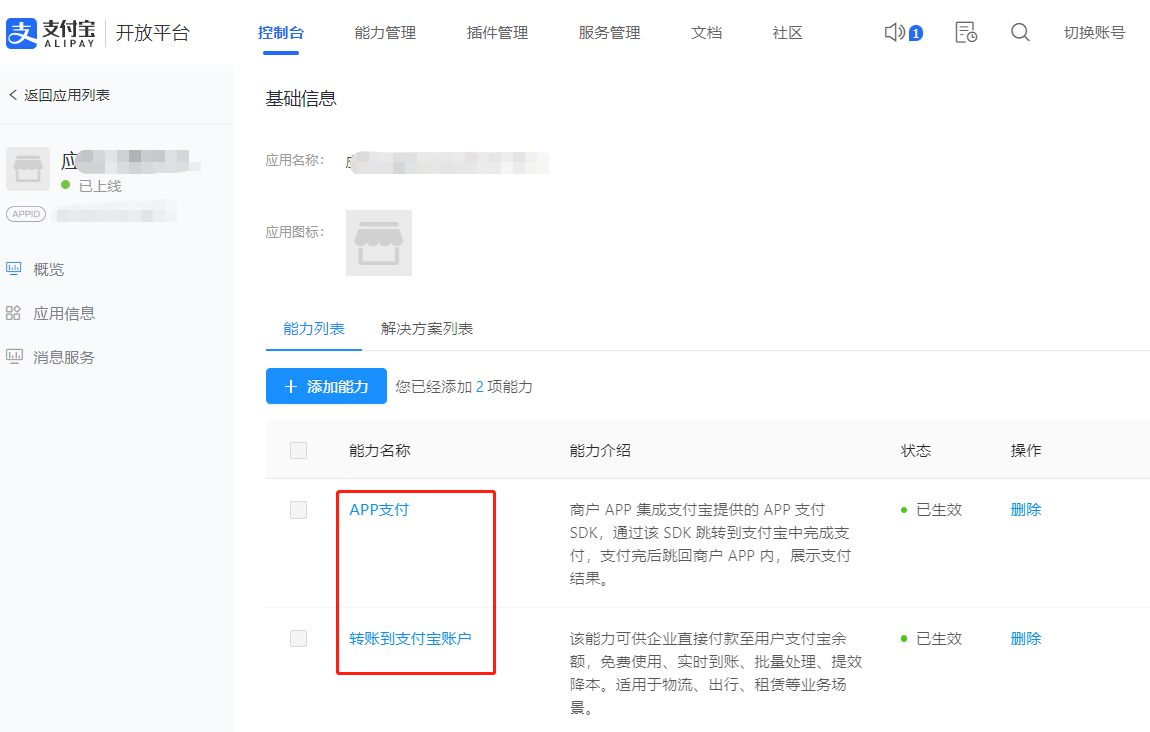Screen dimensions: 1150x732
Task: Open 消息服务 in the sidebar
Action: pos(64,357)
